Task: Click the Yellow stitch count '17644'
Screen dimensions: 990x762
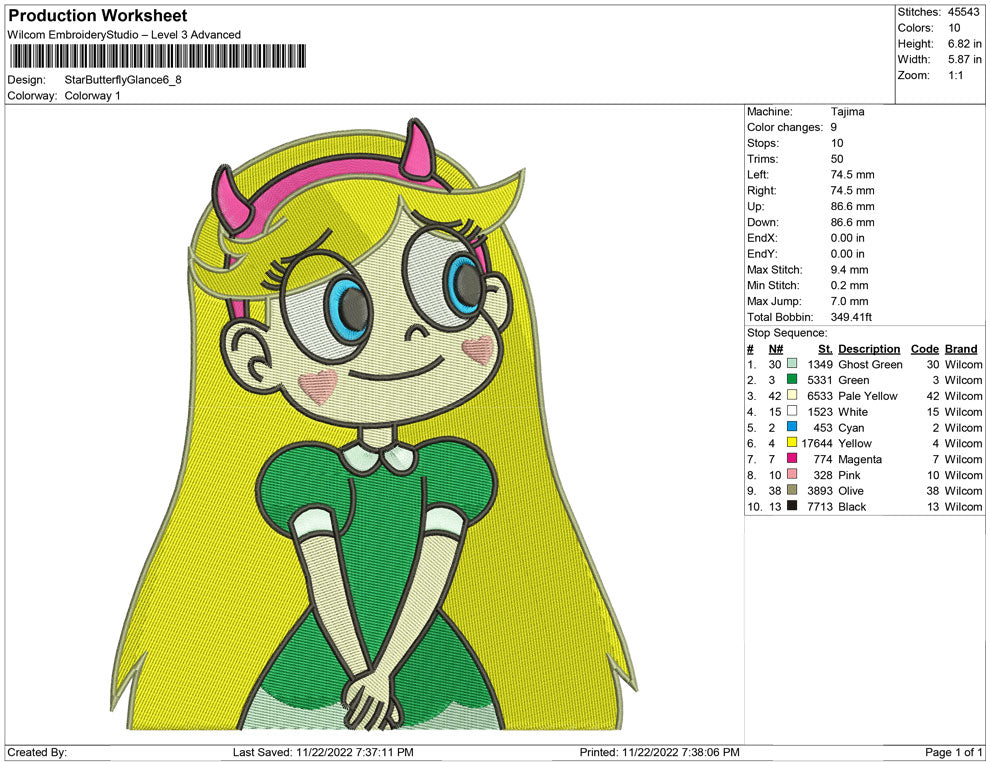Action: click(x=817, y=443)
